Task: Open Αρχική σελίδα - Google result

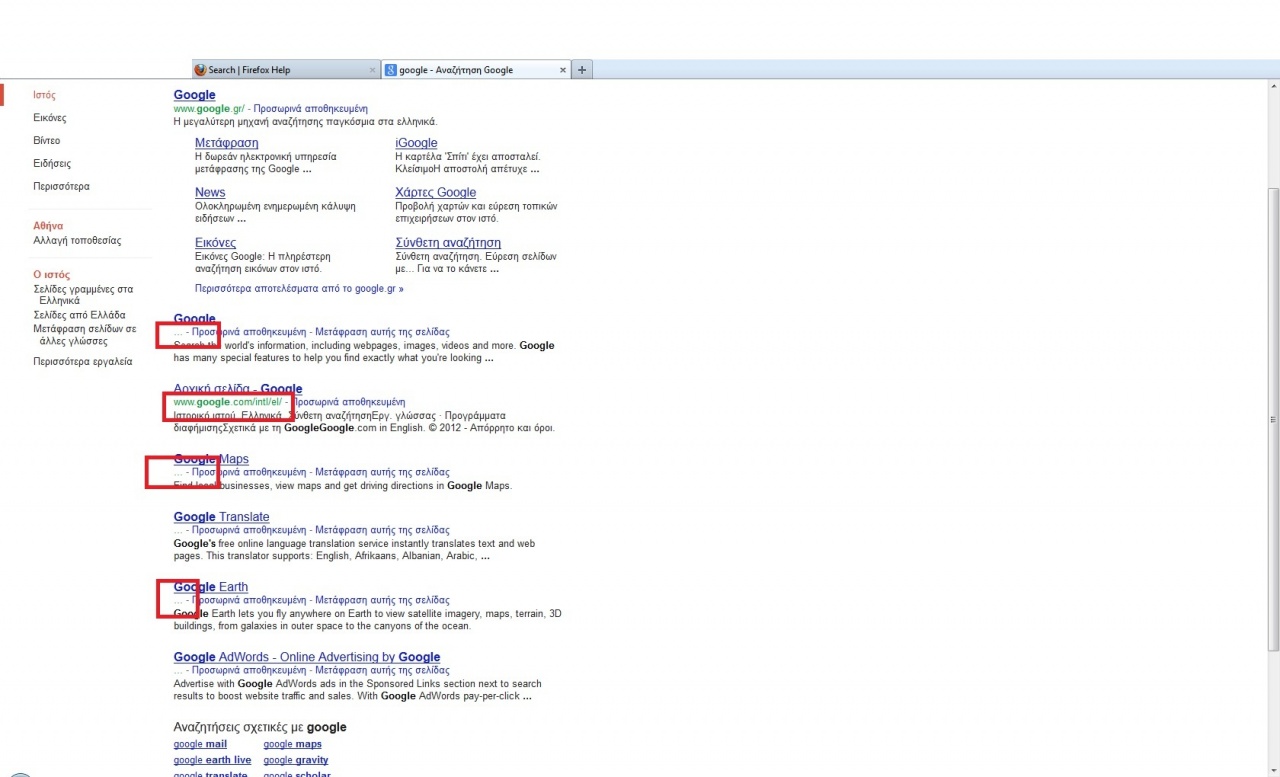Action: click(x=238, y=389)
